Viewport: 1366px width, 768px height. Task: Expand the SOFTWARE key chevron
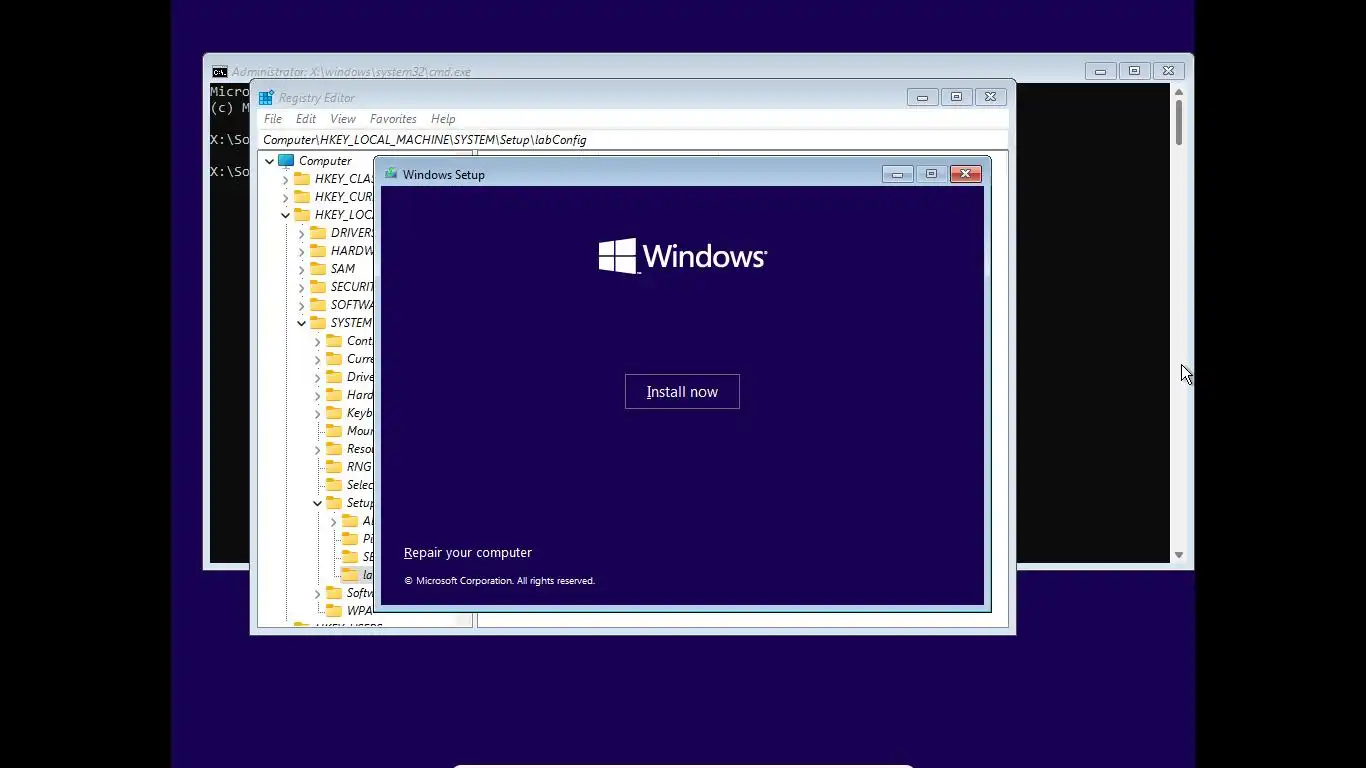coord(301,305)
